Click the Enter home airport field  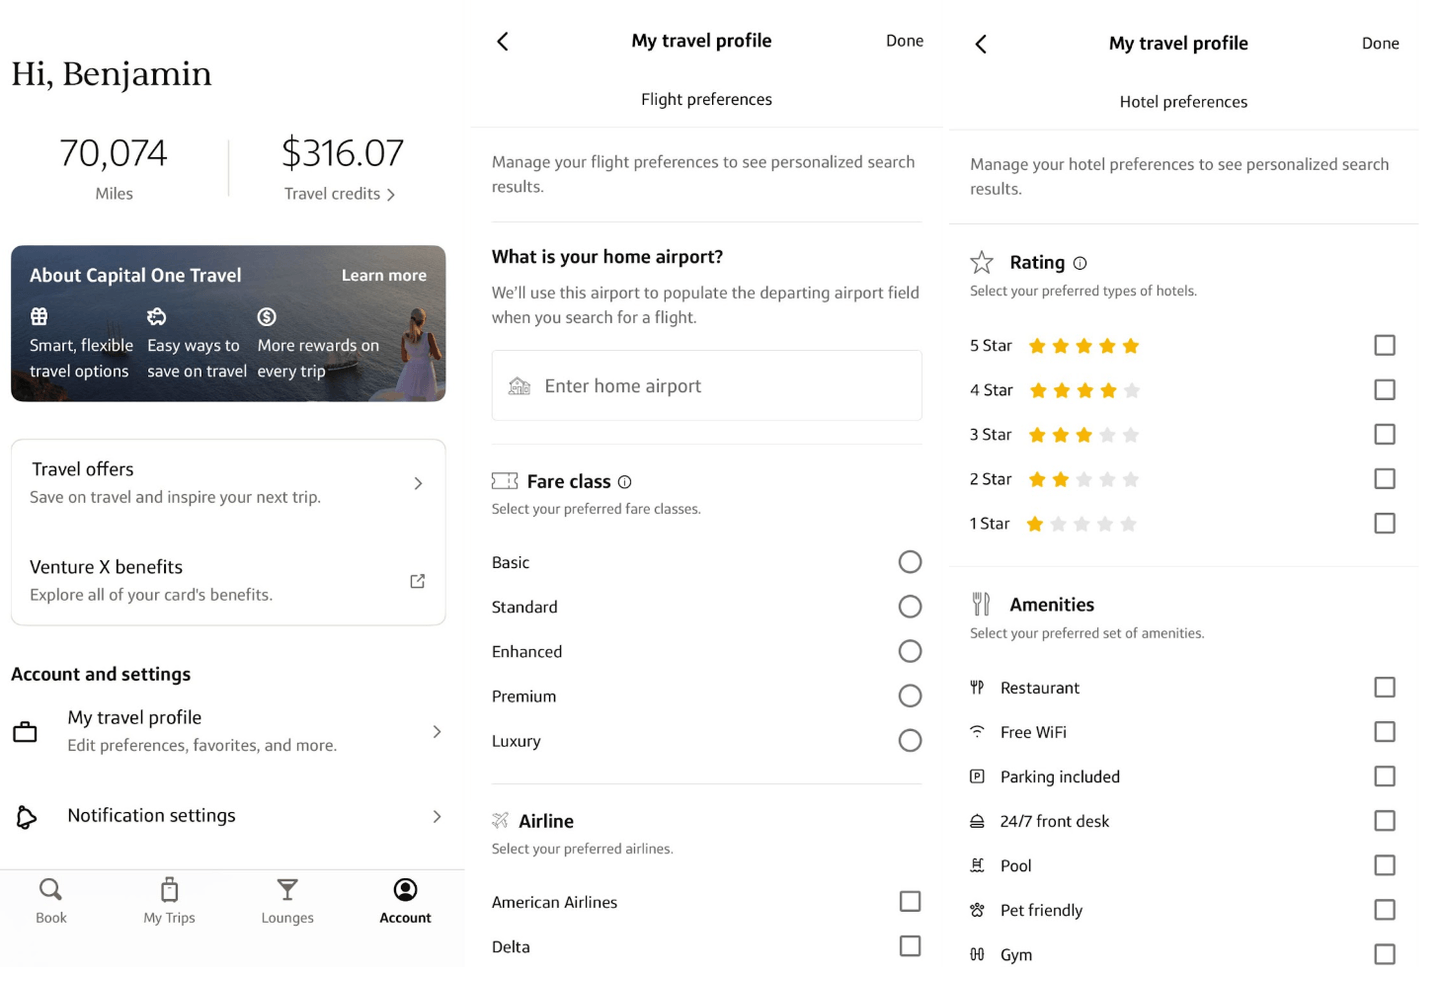[706, 386]
